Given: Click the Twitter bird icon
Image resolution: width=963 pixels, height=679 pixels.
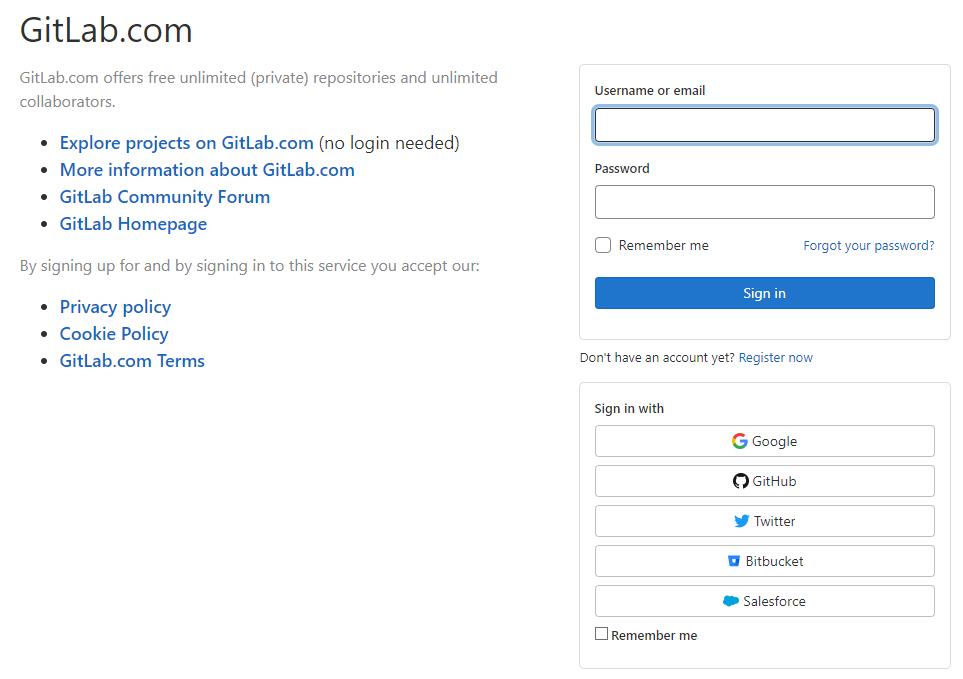Looking at the screenshot, I should 741,521.
